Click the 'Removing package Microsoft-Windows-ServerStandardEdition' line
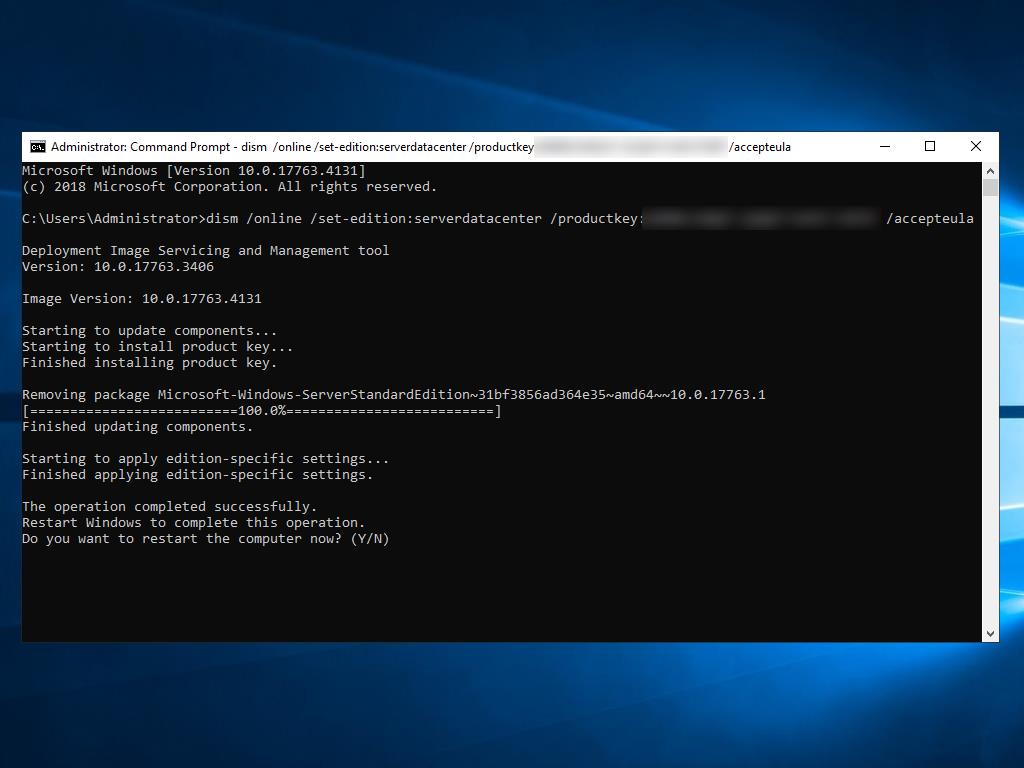Image resolution: width=1024 pixels, height=768 pixels. click(394, 394)
